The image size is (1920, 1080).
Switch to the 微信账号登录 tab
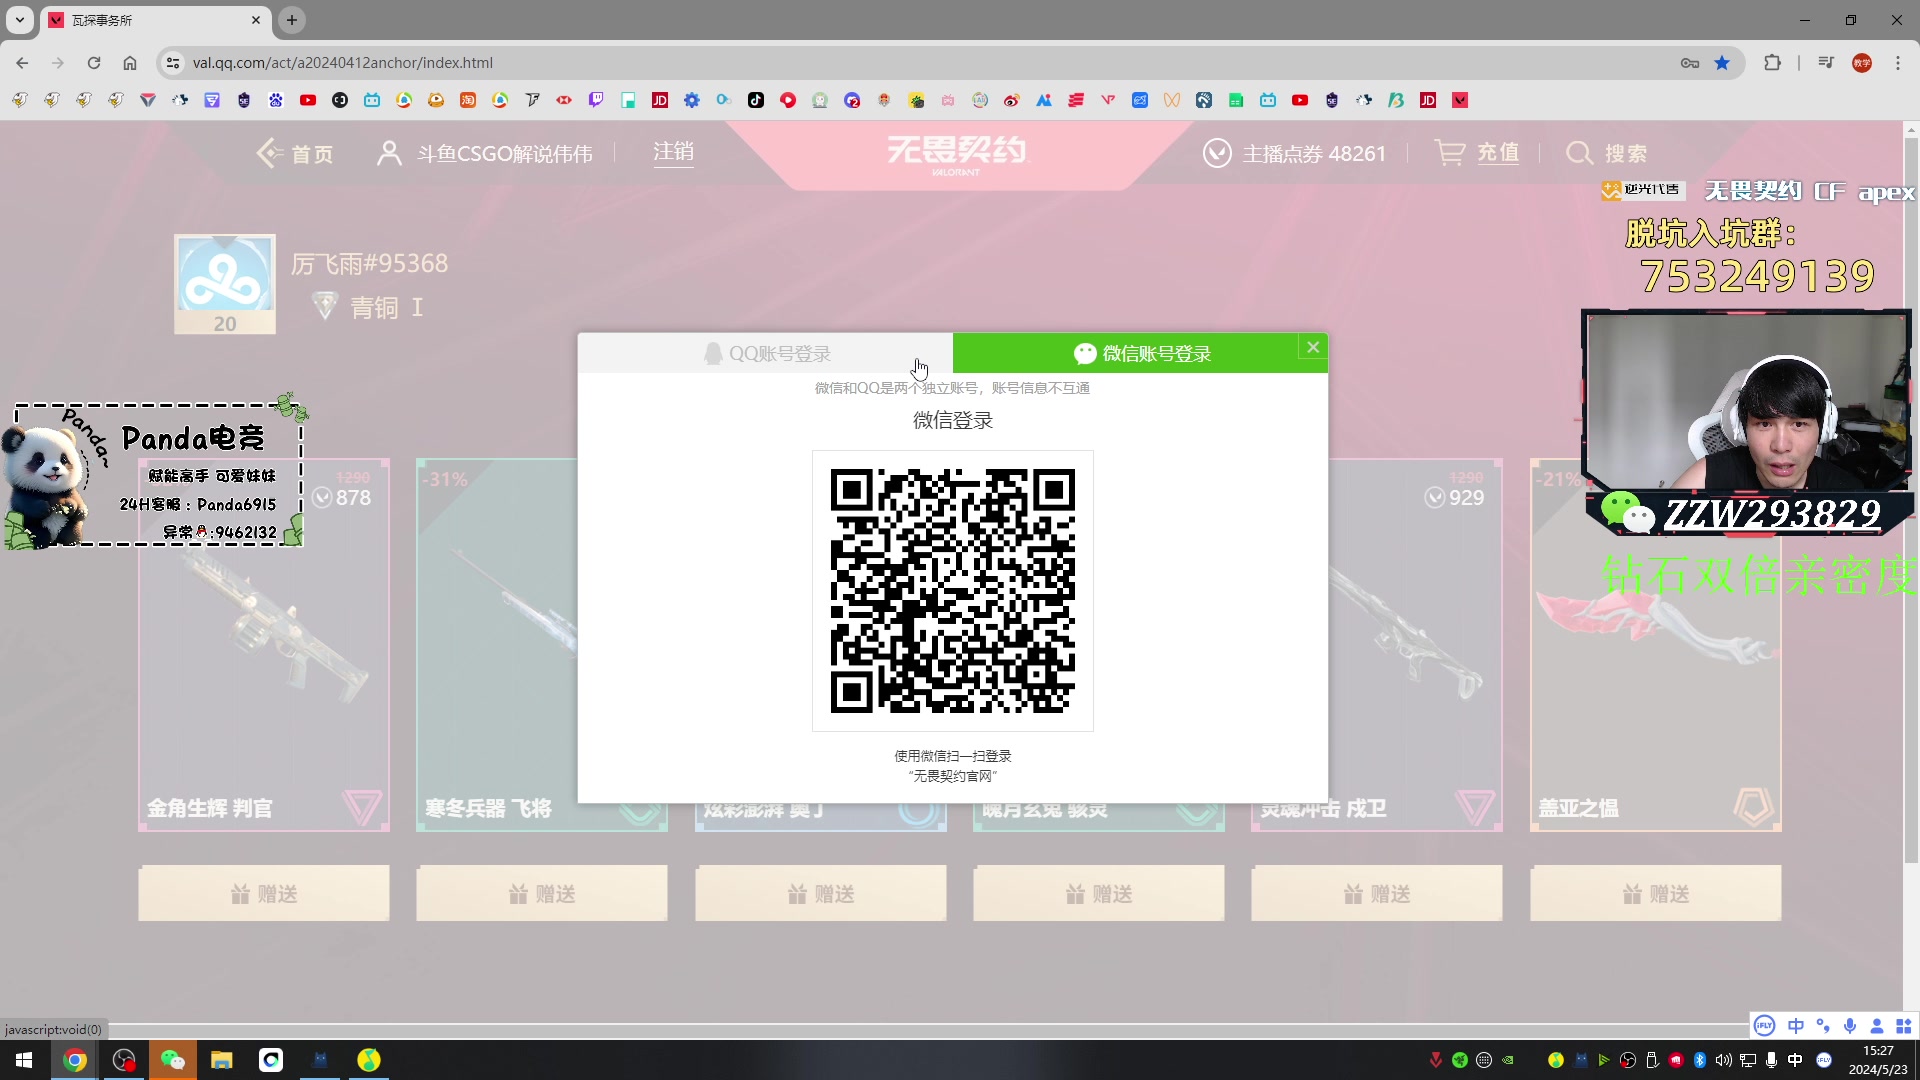point(1140,353)
